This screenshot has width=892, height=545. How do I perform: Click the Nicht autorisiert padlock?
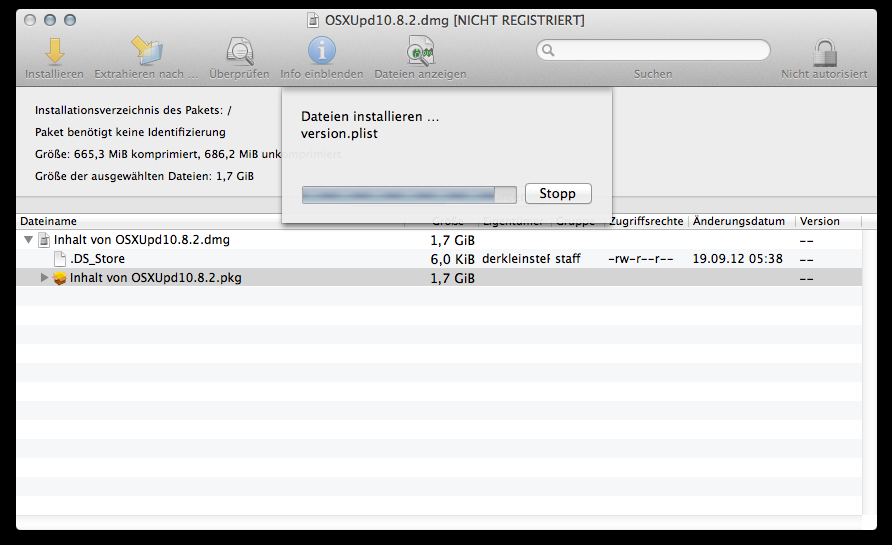coord(824,52)
